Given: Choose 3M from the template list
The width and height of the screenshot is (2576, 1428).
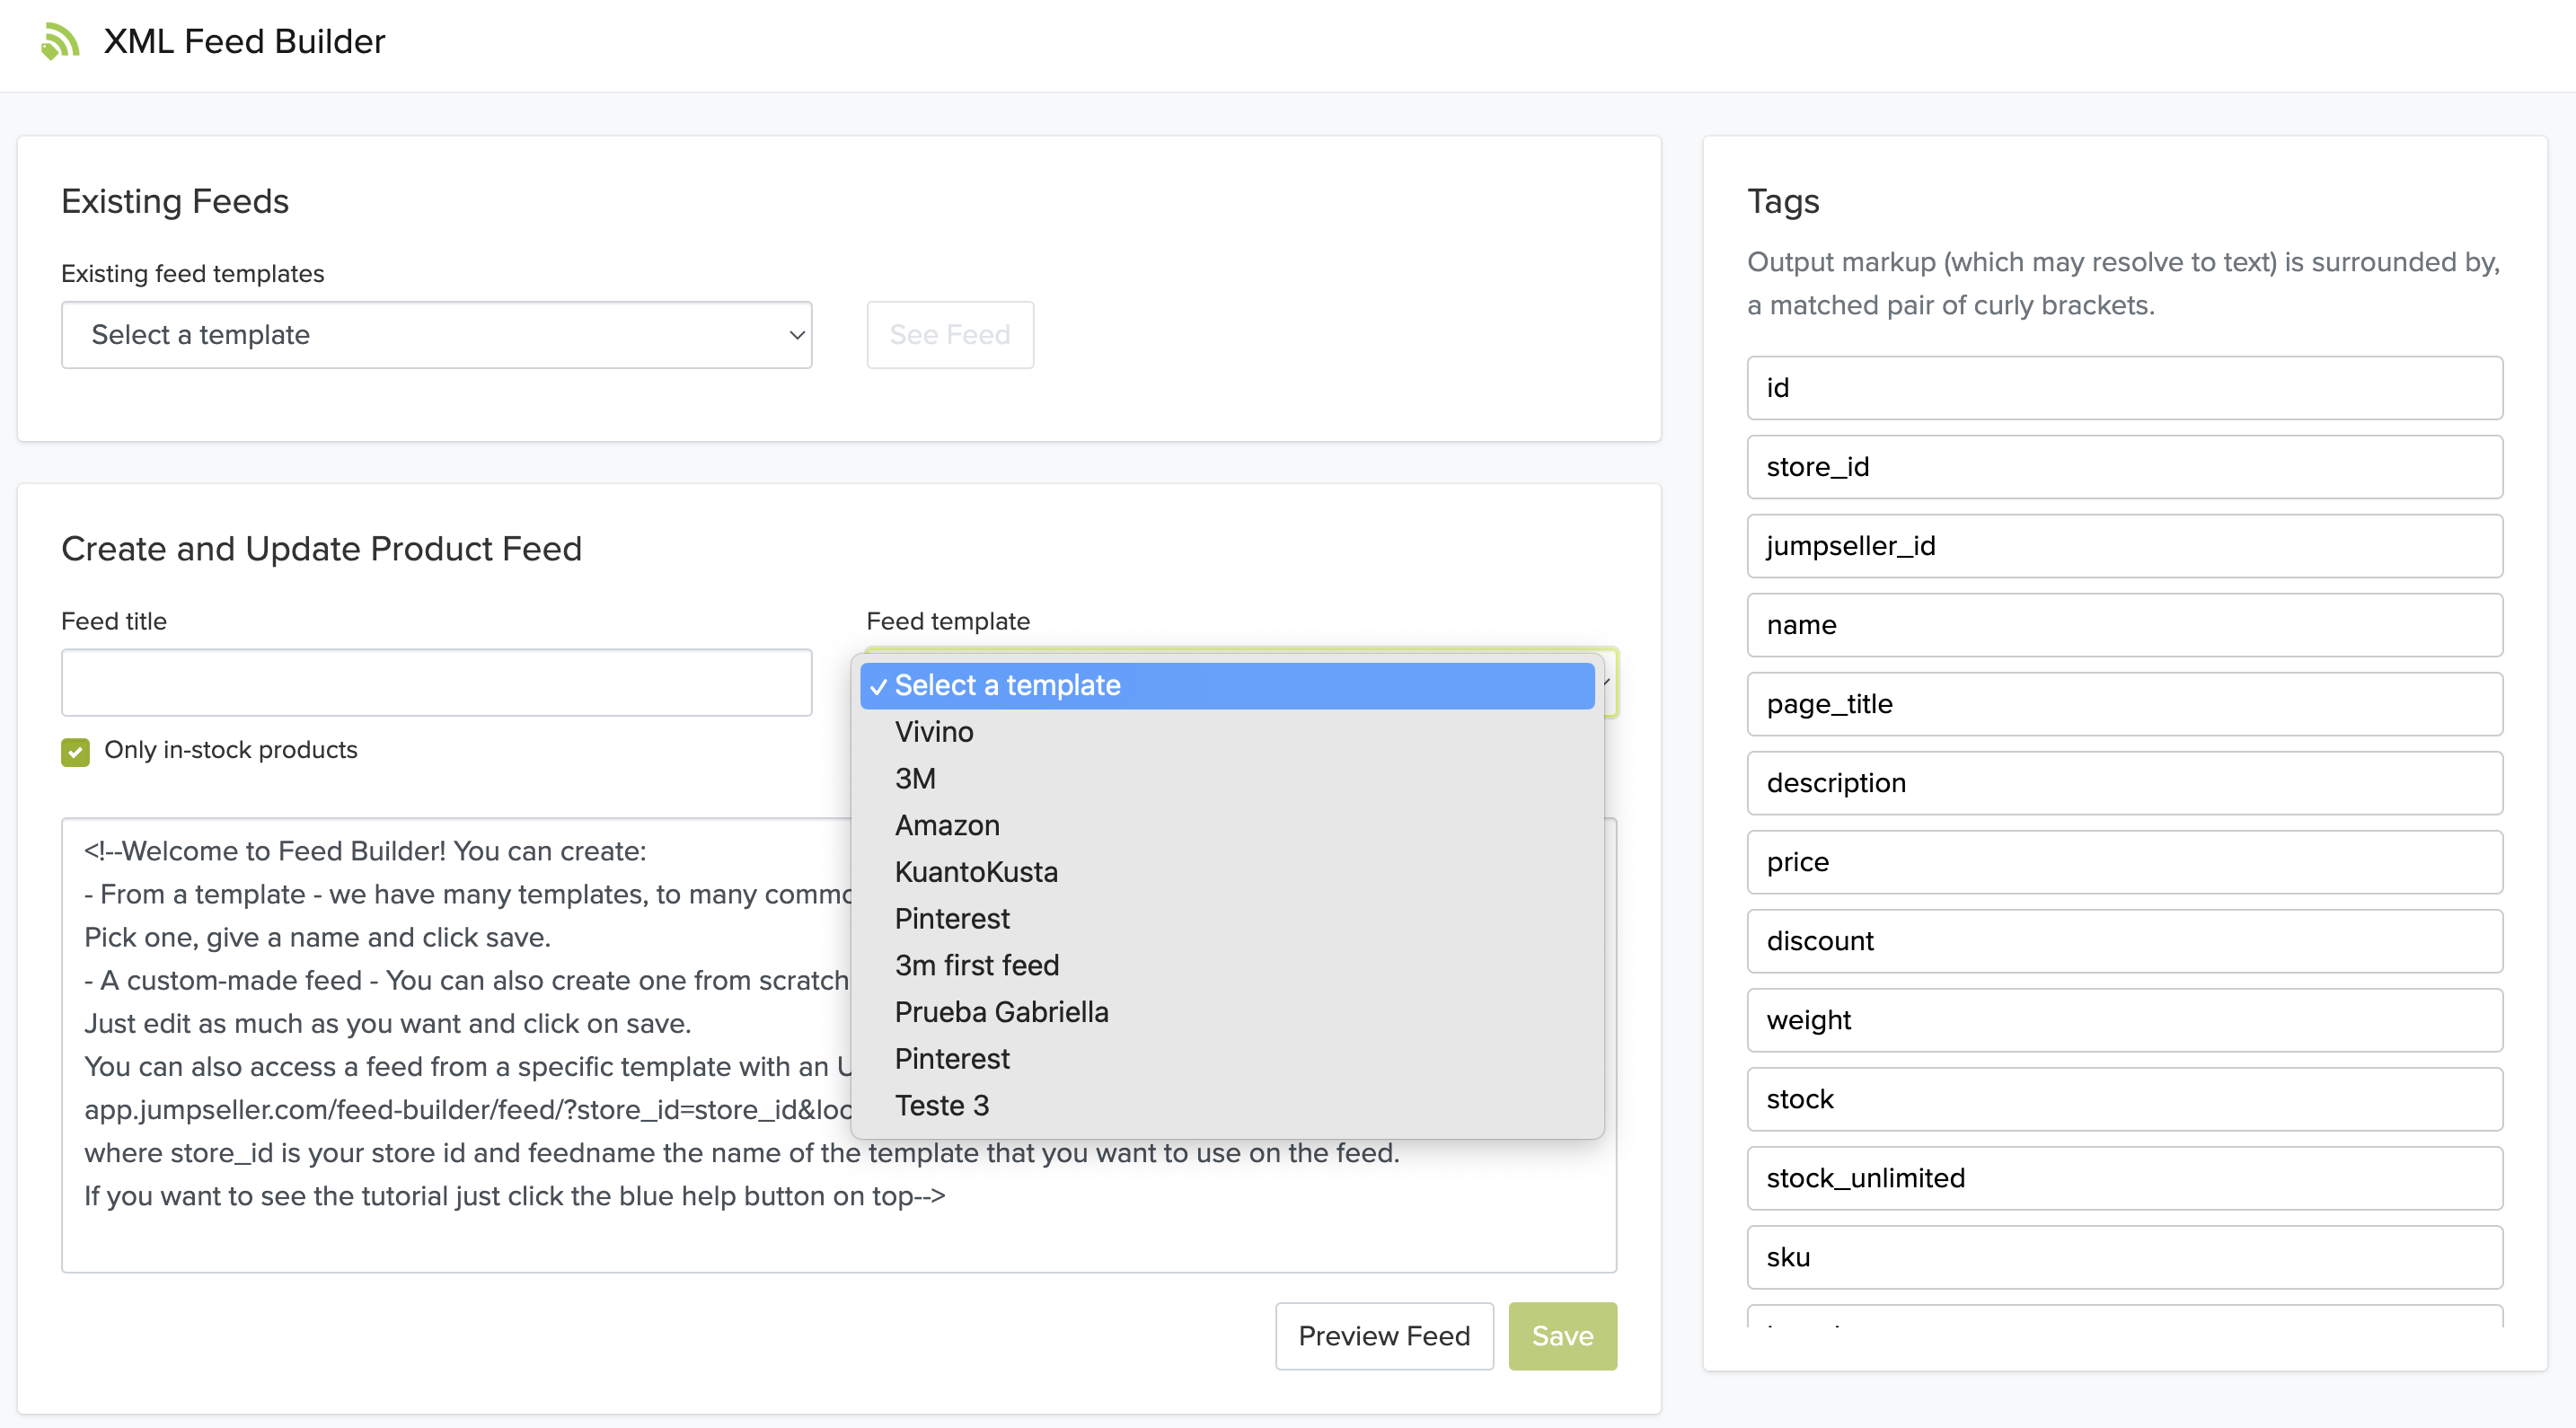Looking at the screenshot, I should [914, 778].
